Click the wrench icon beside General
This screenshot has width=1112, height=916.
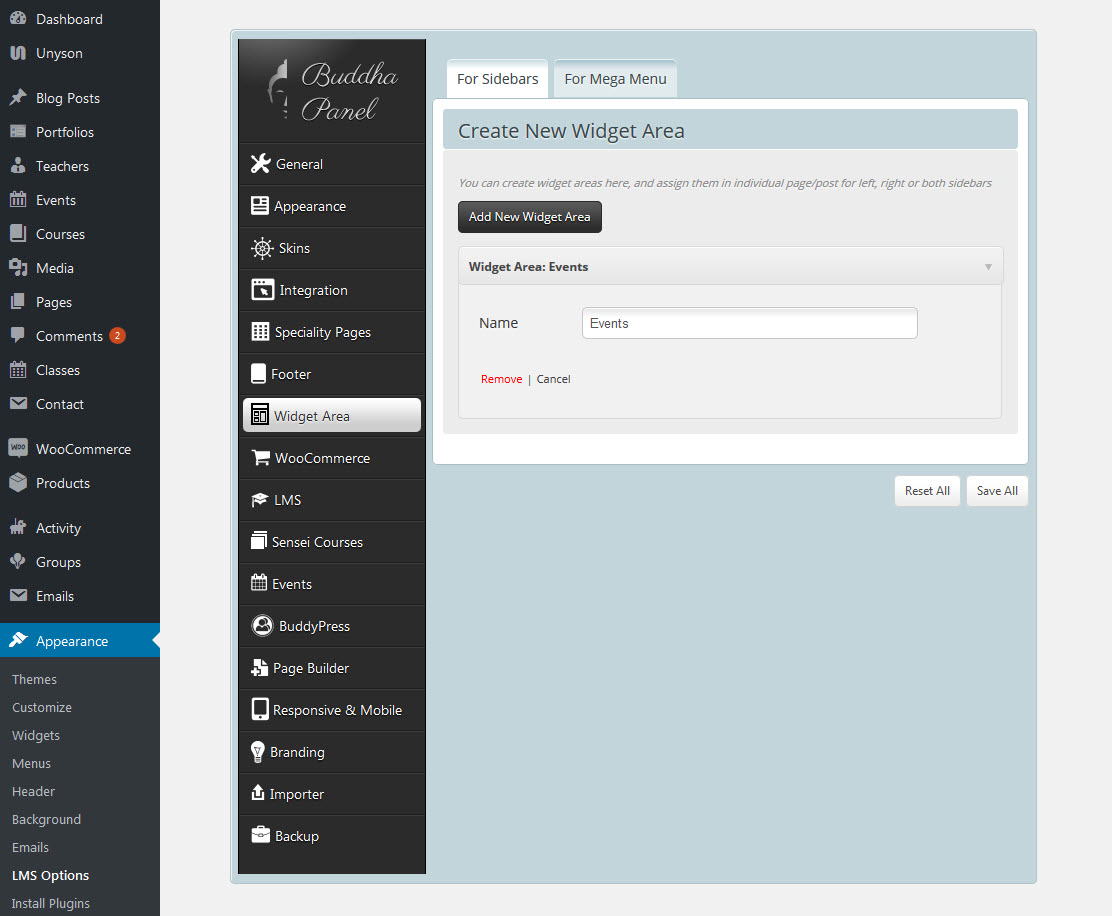click(260, 164)
